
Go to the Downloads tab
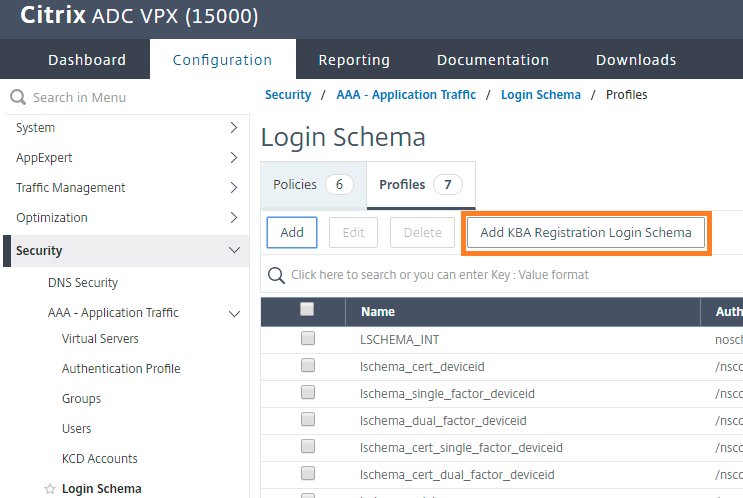point(636,60)
